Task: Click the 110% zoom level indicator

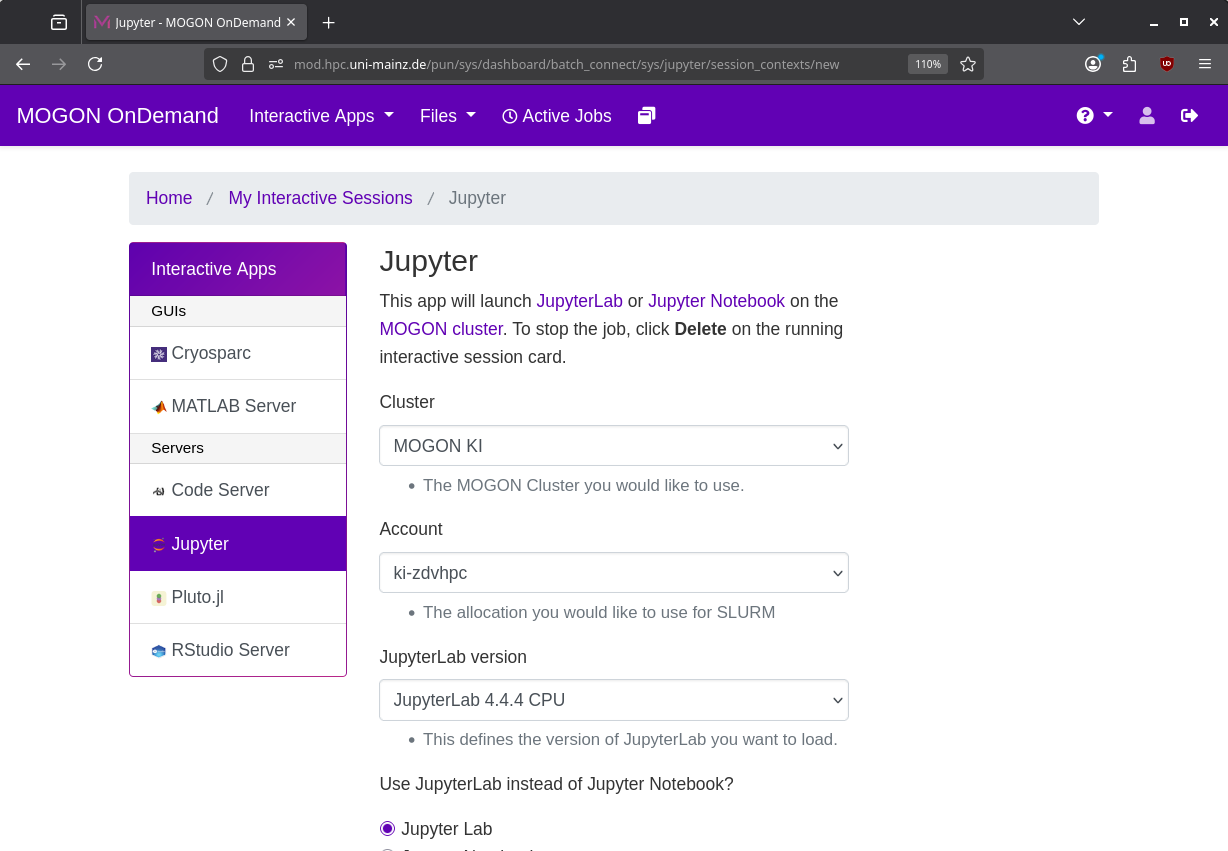Action: pos(928,64)
